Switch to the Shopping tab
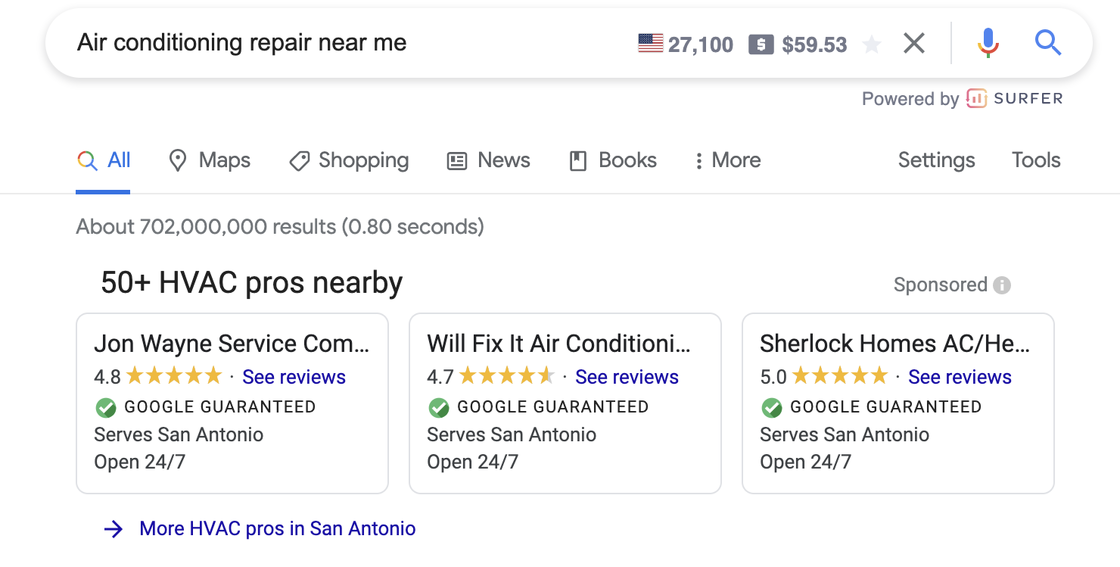The width and height of the screenshot is (1120, 567). click(x=349, y=160)
